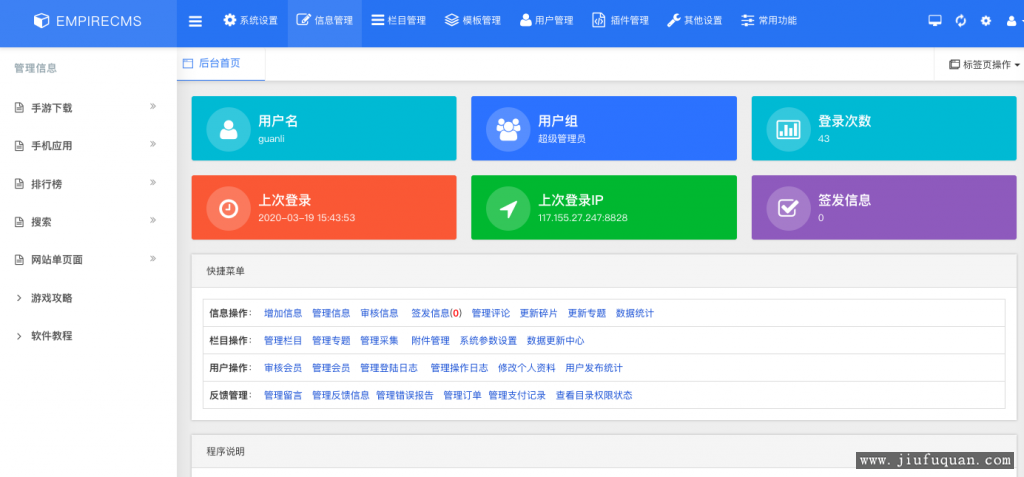Image resolution: width=1024 pixels, height=477 pixels.
Task: Click the document icon beside 排行榜
Action: tap(20, 184)
